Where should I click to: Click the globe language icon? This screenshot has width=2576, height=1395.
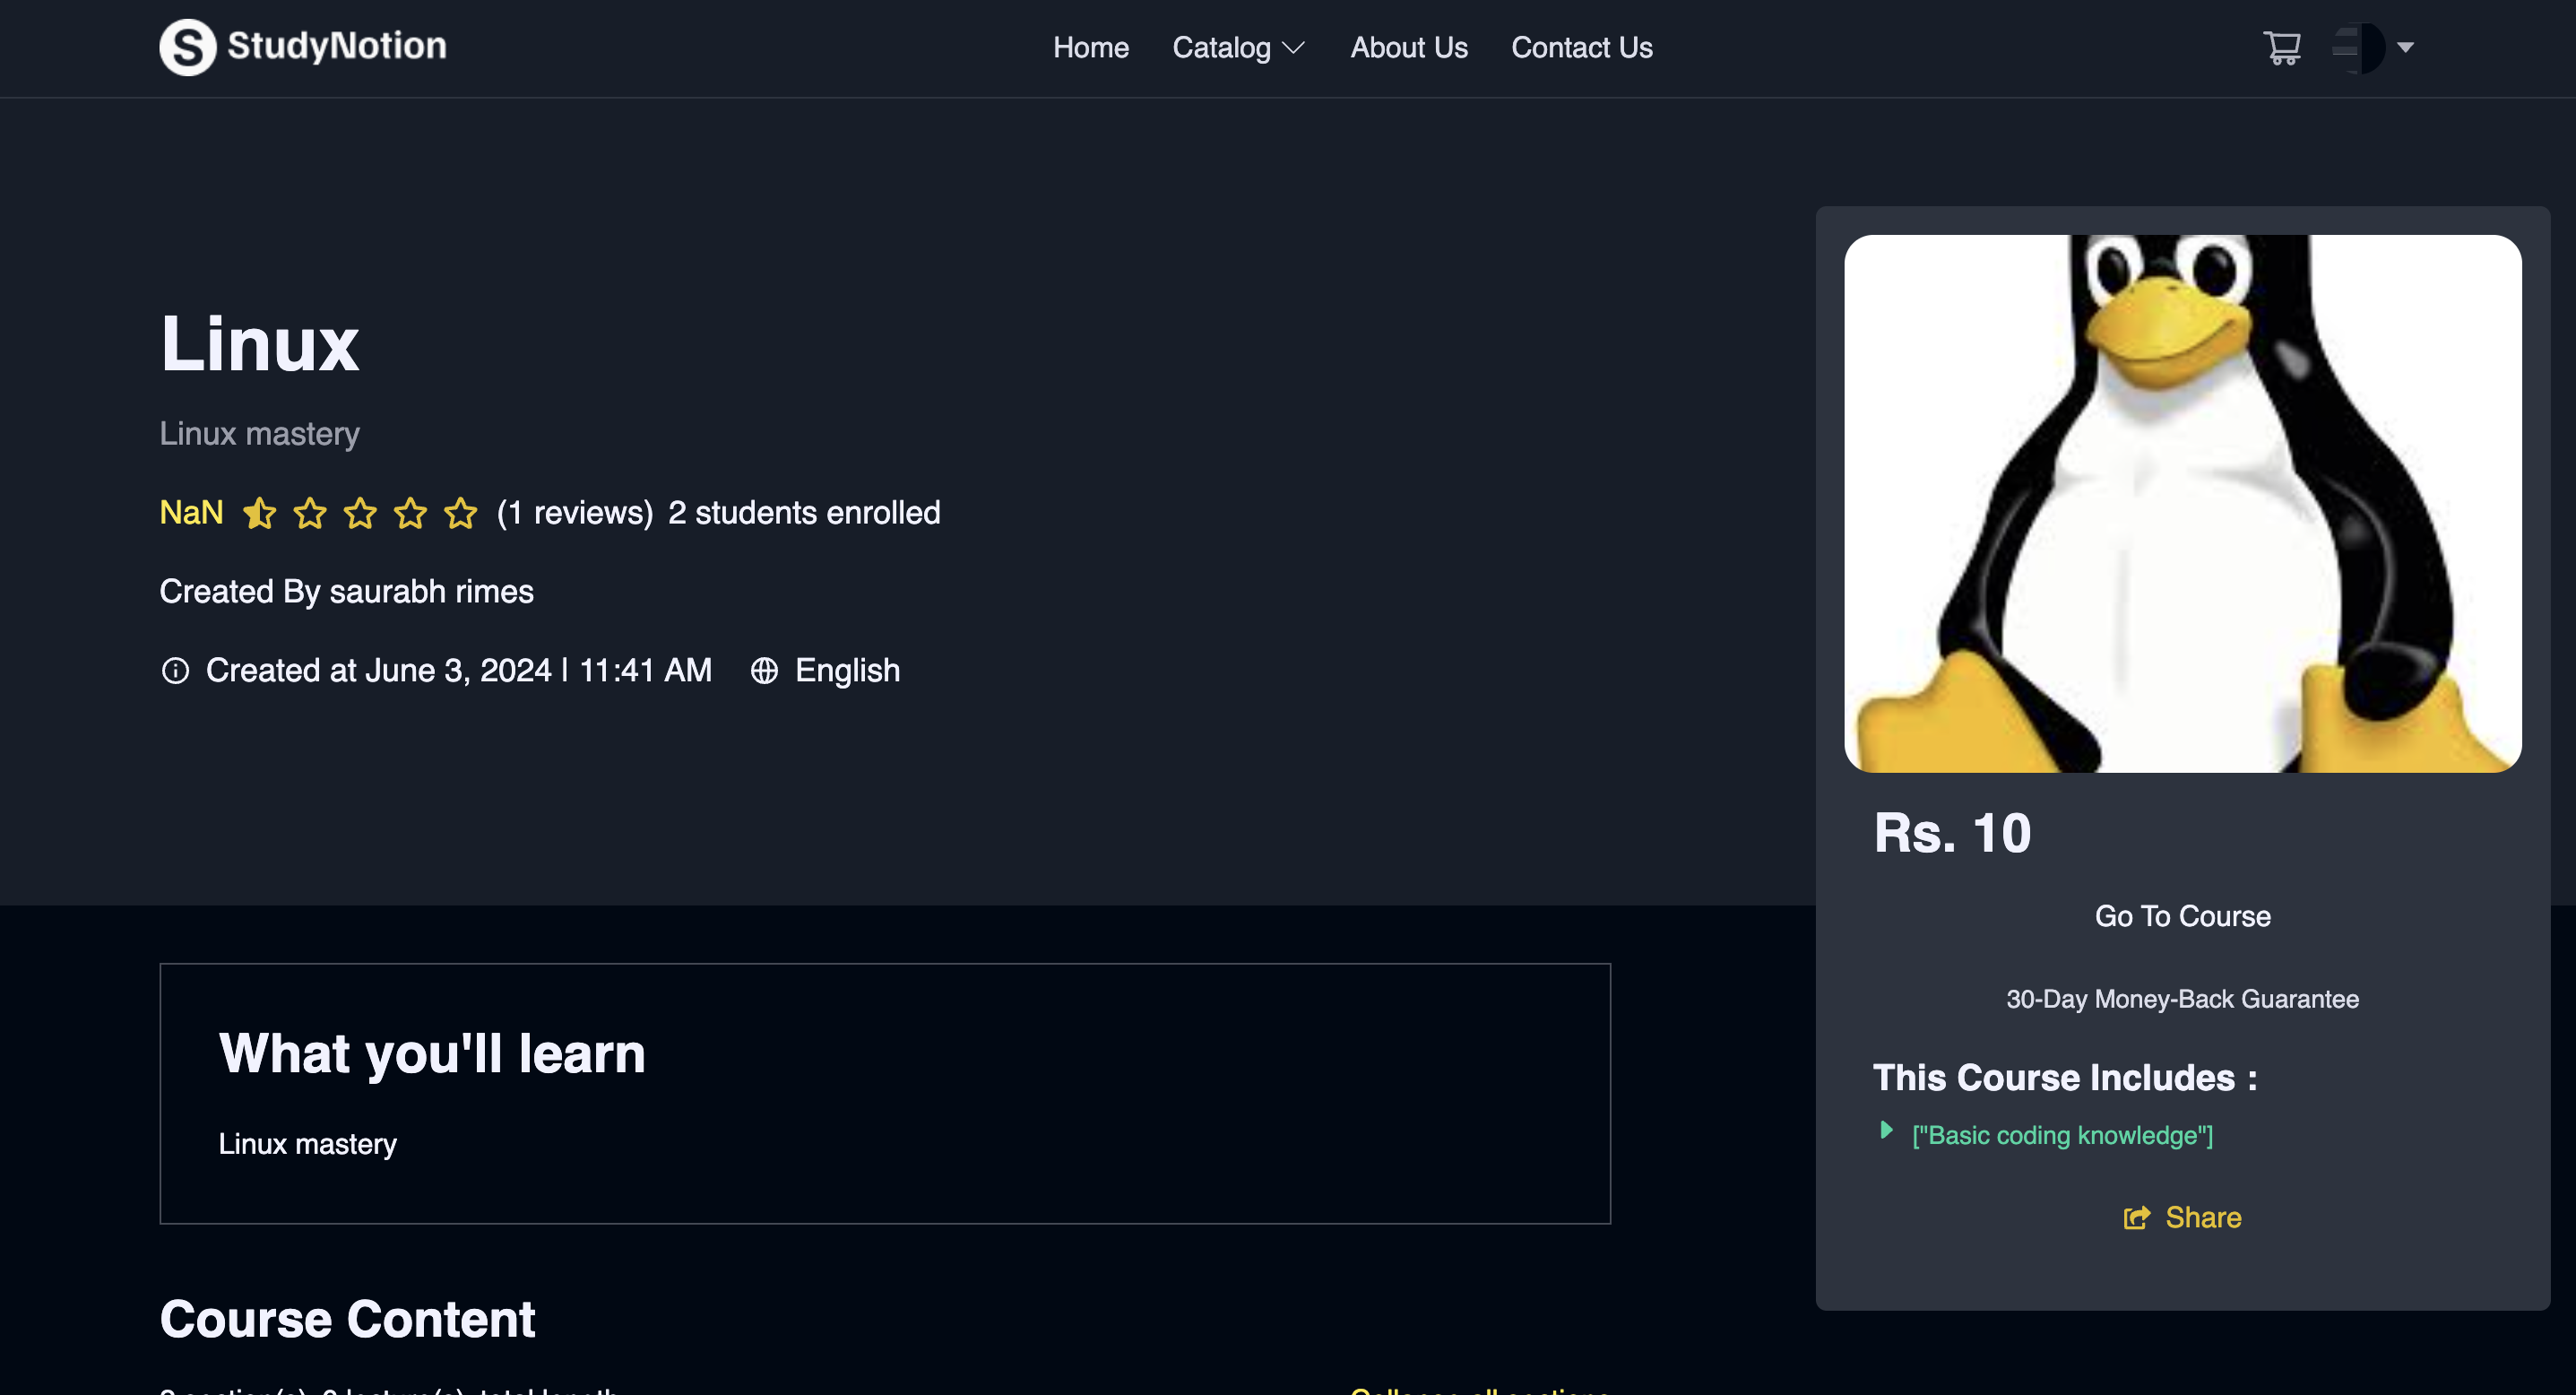tap(764, 670)
